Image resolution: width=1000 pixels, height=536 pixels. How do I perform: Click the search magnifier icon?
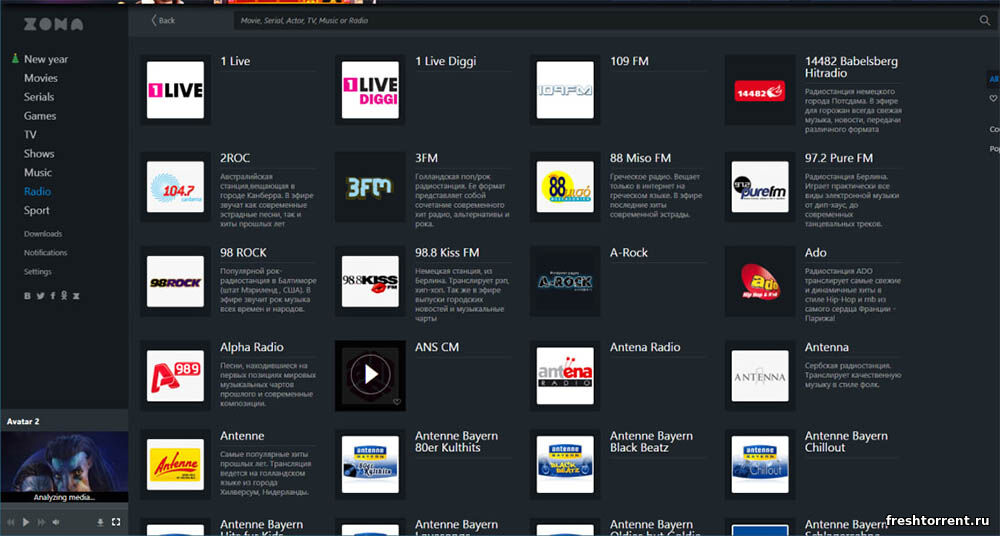[x=984, y=20]
